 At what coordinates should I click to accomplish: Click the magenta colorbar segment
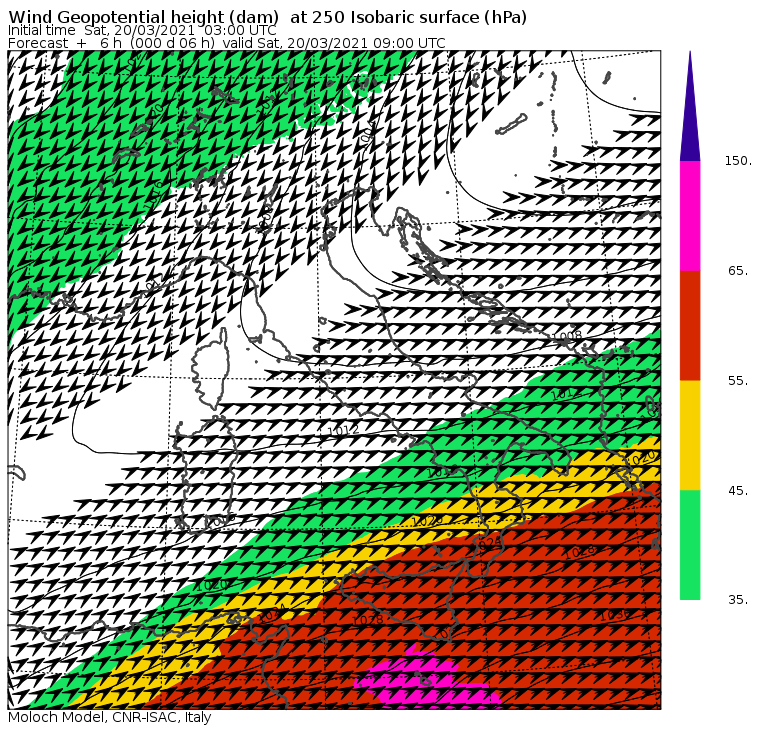tap(690, 216)
